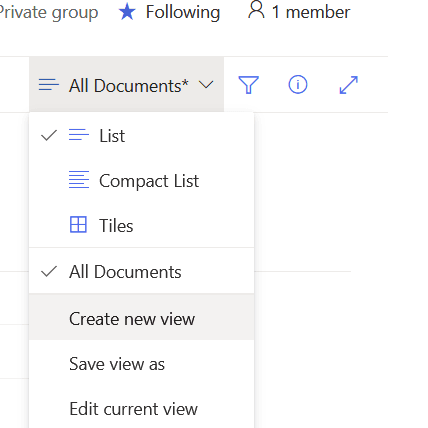428x428 pixels.
Task: Click the checkmark beside All Documents view
Action: tap(49, 271)
